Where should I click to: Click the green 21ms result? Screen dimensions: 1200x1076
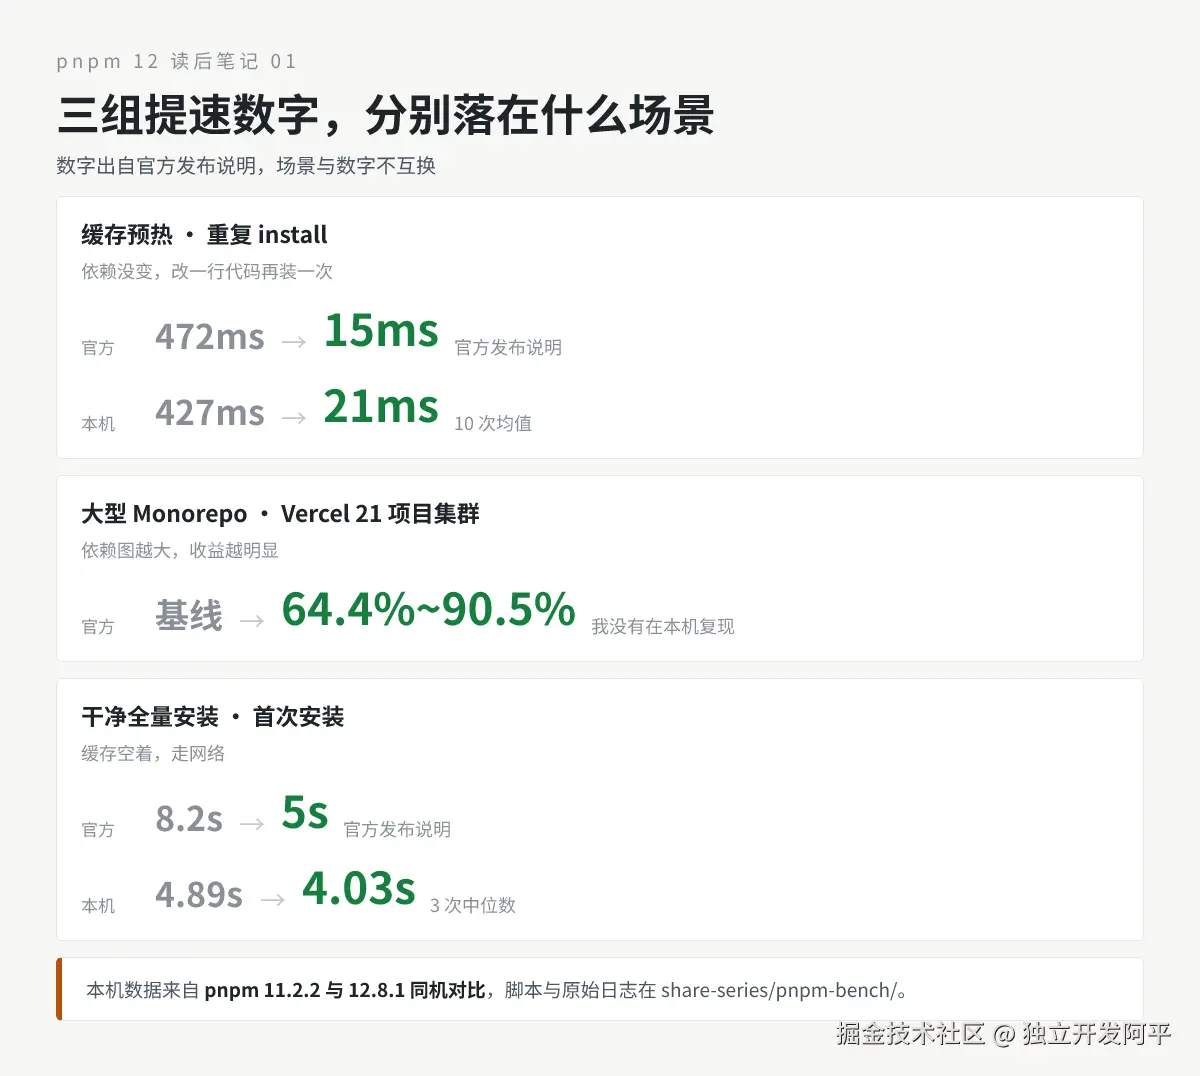(x=381, y=406)
